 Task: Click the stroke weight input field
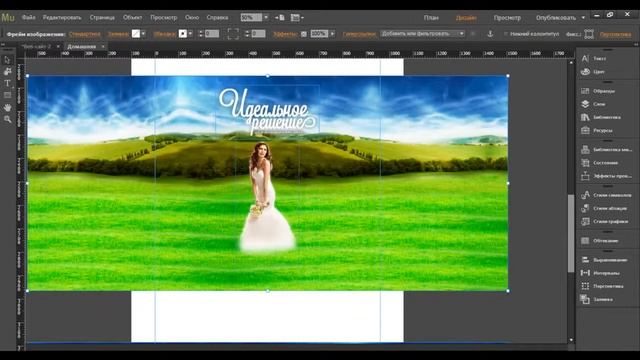click(x=212, y=34)
